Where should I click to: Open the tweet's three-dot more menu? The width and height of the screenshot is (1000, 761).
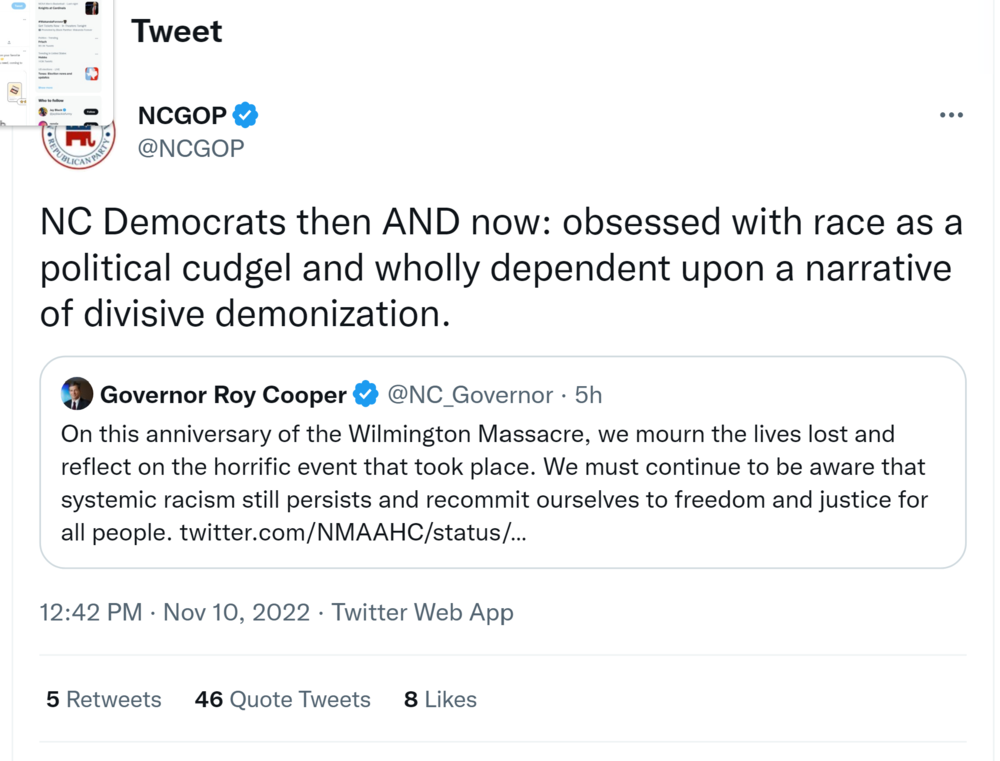pyautogui.click(x=951, y=115)
